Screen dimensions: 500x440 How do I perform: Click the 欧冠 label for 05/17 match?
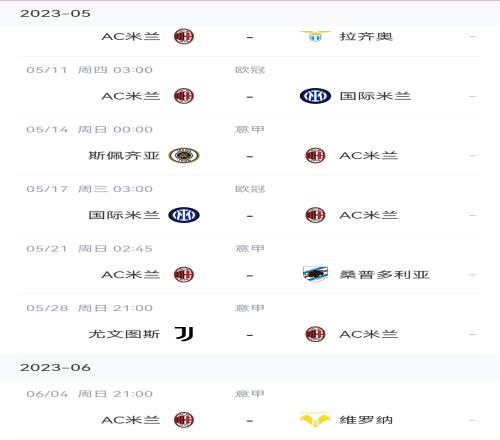250,189
